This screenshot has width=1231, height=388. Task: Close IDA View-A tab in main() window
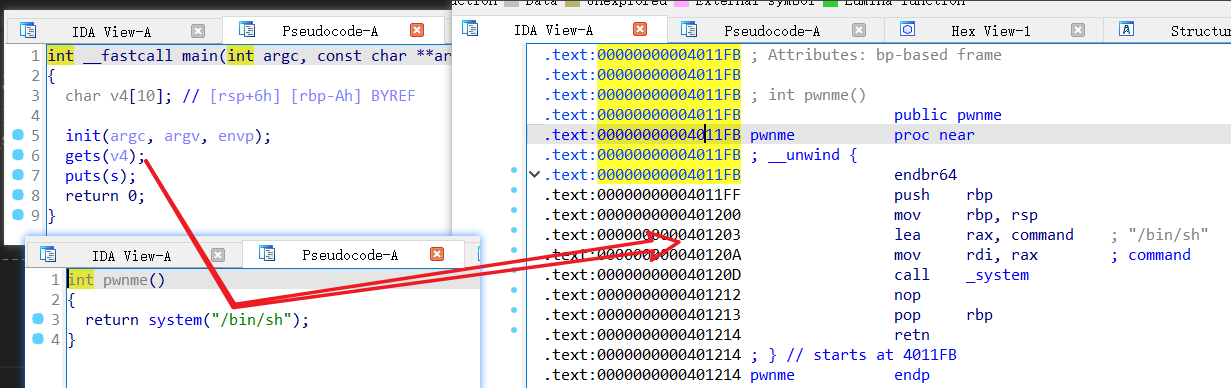pyautogui.click(x=198, y=31)
